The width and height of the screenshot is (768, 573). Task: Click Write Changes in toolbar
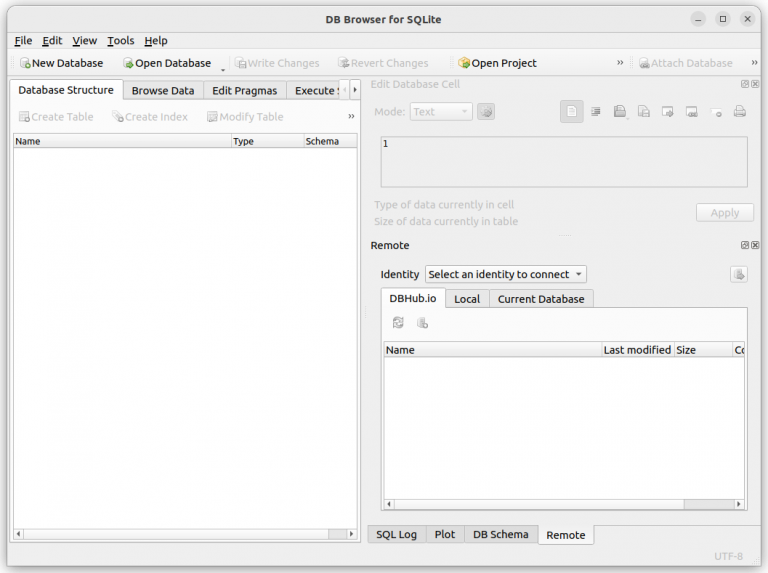[277, 63]
